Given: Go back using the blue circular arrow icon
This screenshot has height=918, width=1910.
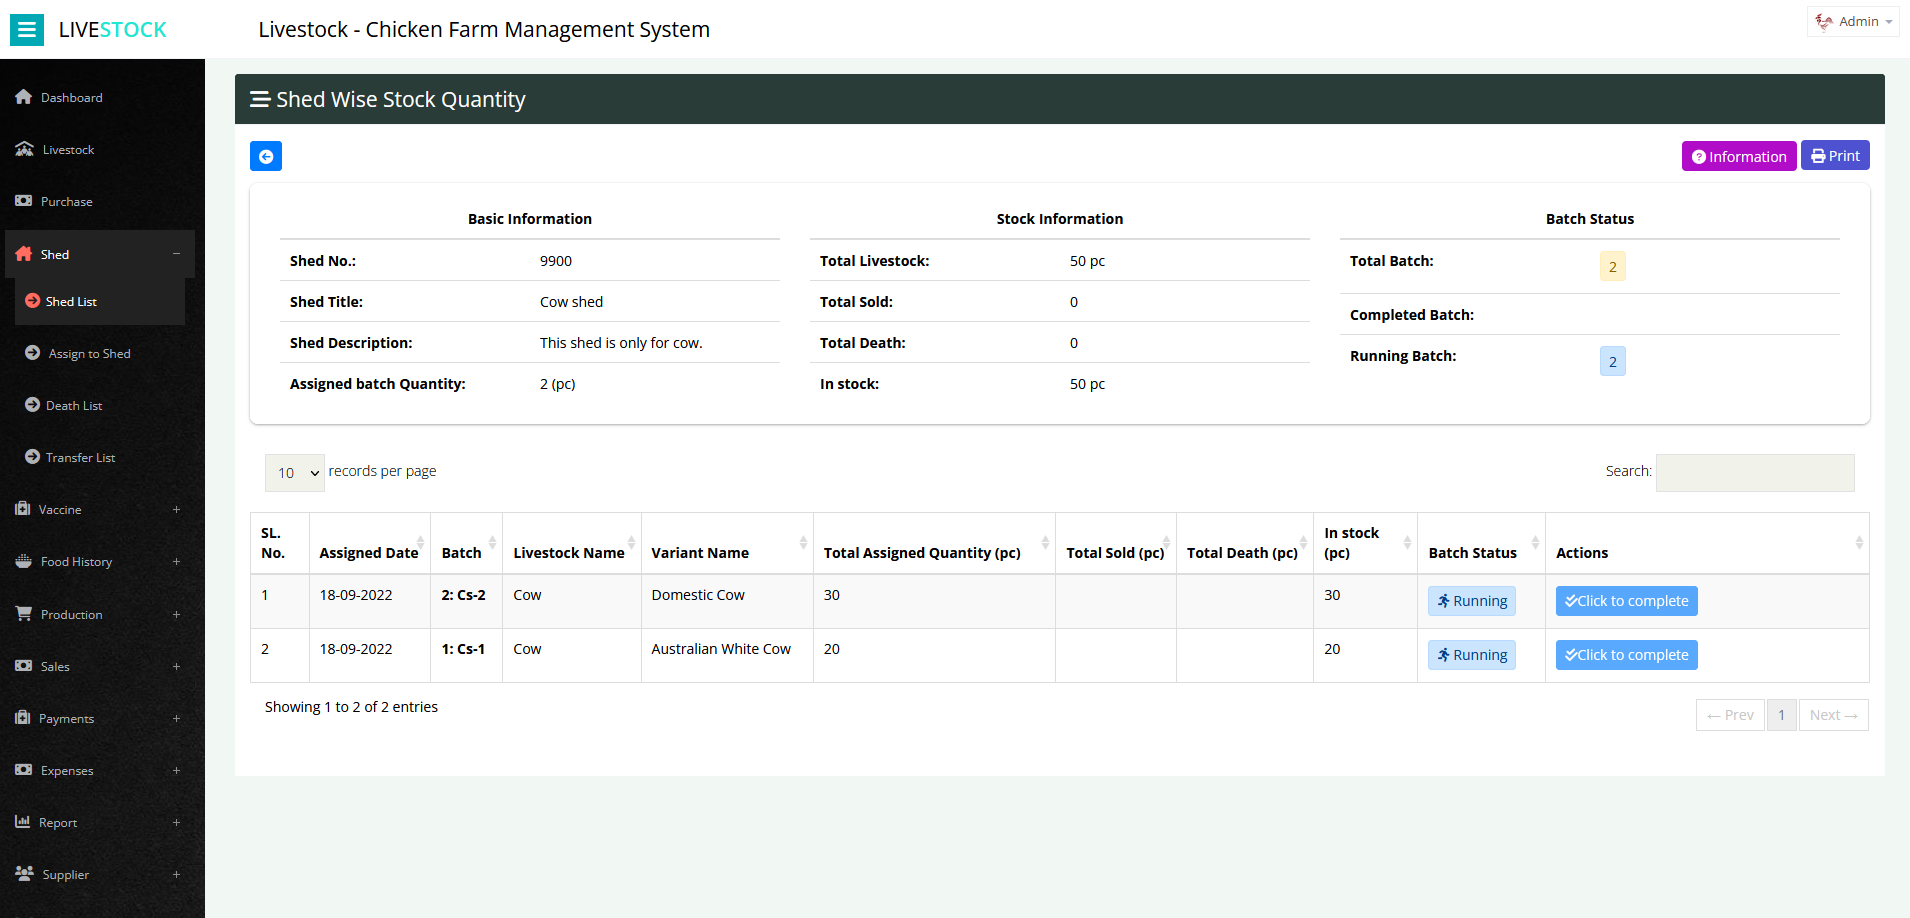Looking at the screenshot, I should pos(265,156).
